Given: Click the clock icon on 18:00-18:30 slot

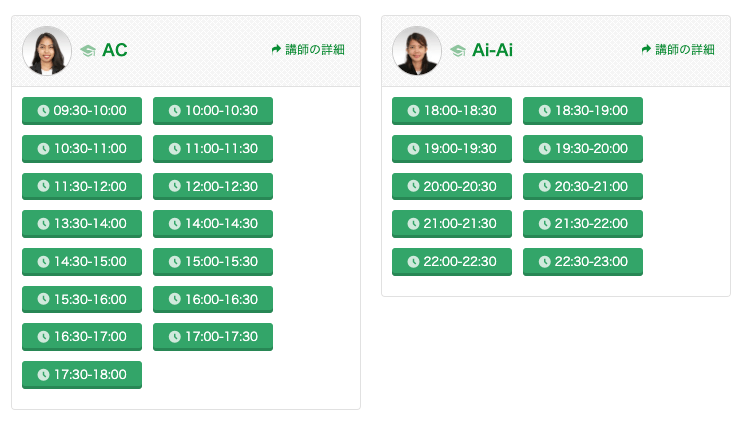Looking at the screenshot, I should (413, 111).
